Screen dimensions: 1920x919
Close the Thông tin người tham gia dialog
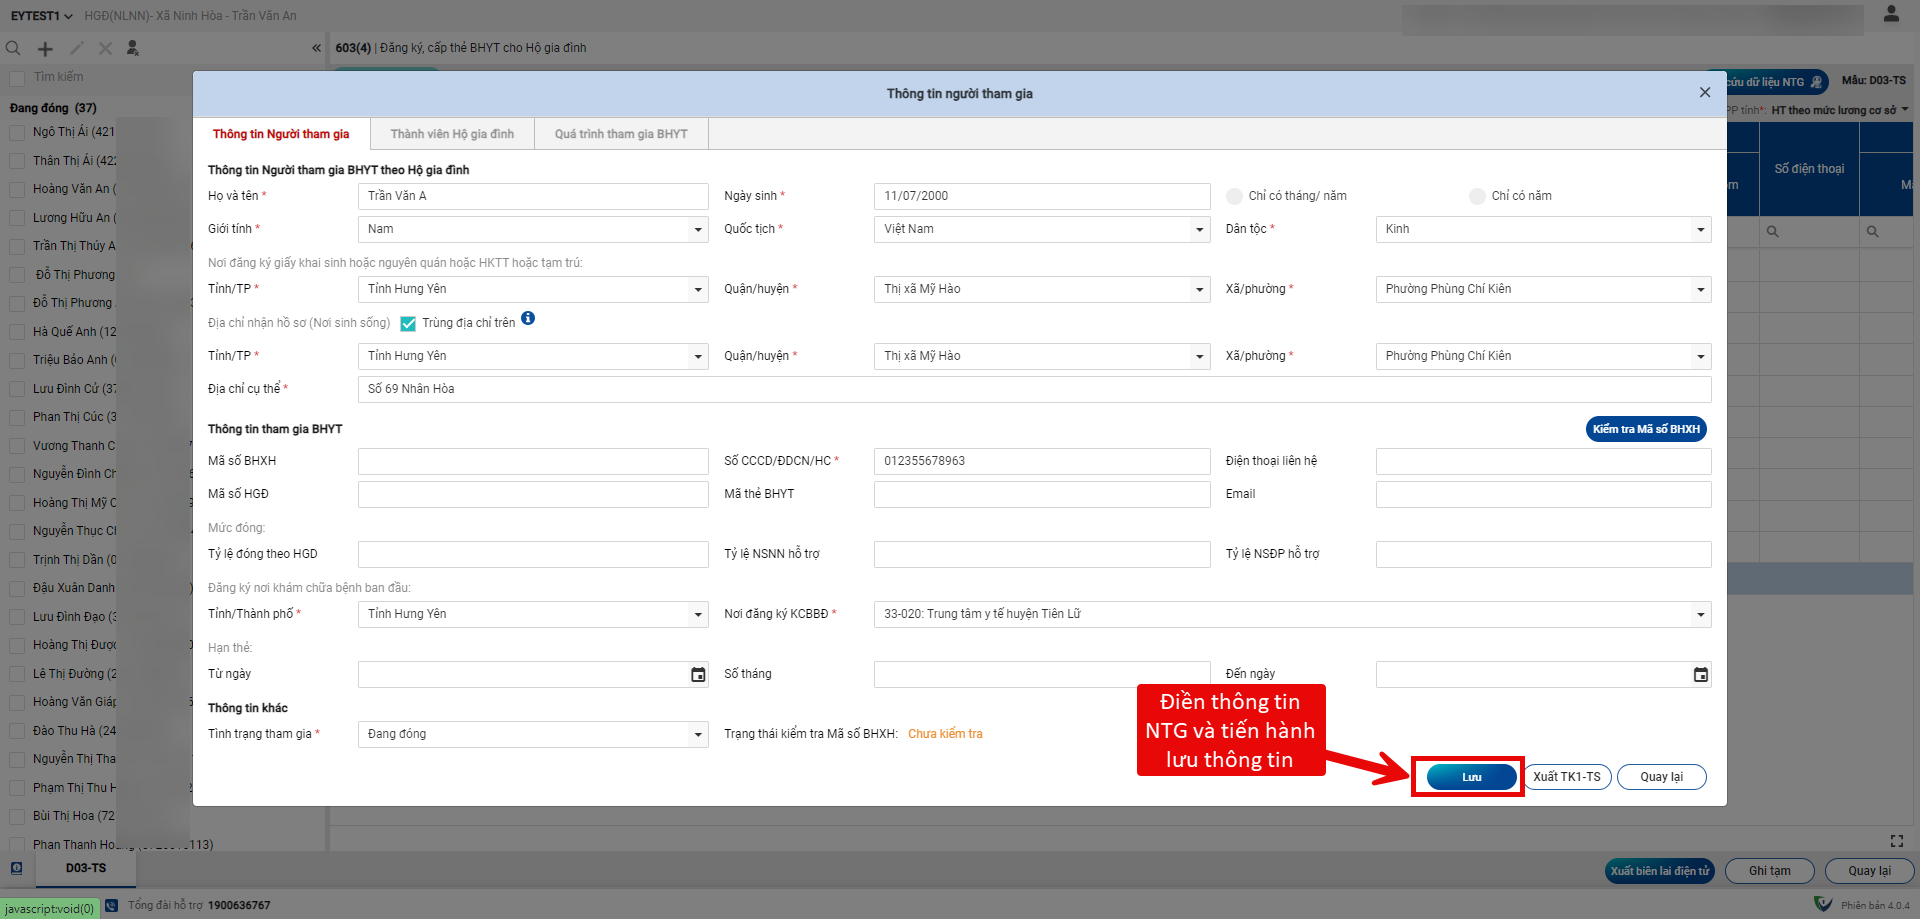pyautogui.click(x=1704, y=93)
